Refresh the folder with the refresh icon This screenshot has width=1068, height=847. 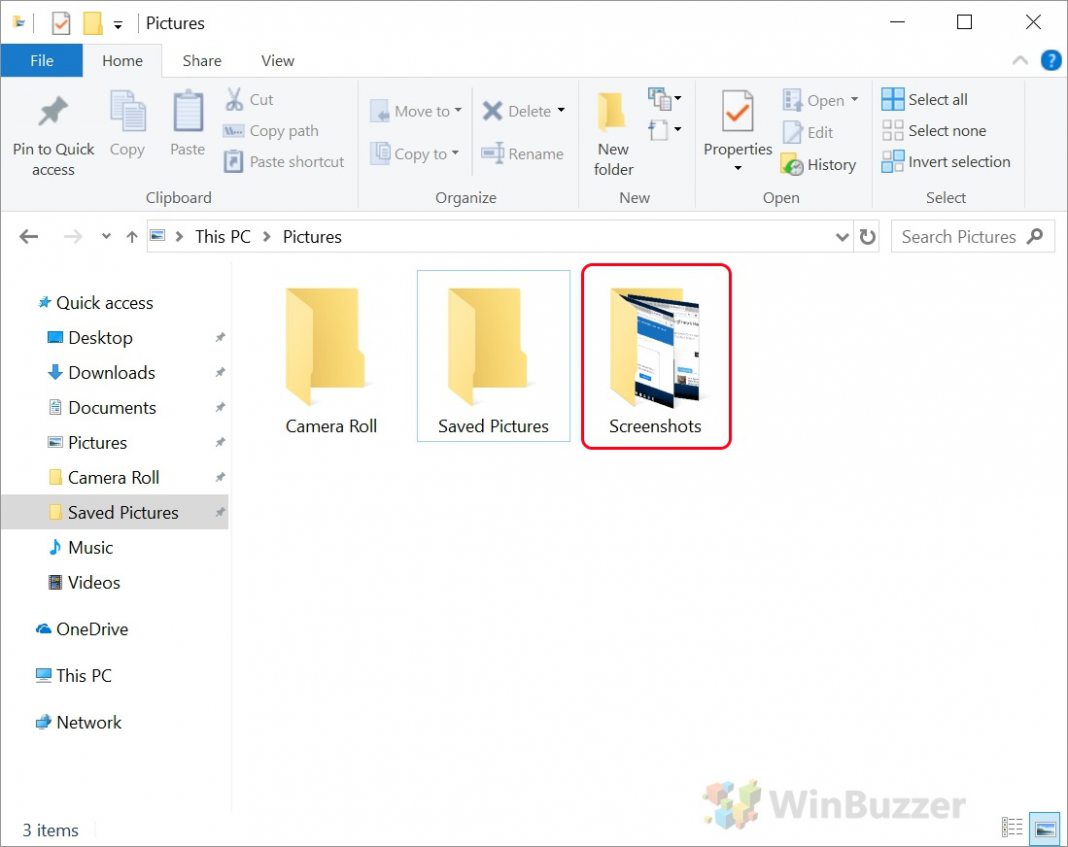[867, 236]
